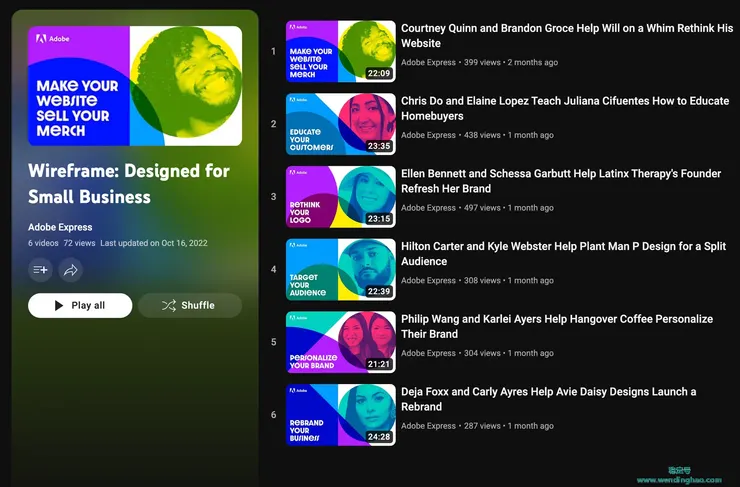Click Adobe Express channel under first video
The width and height of the screenshot is (740, 487).
[428, 62]
